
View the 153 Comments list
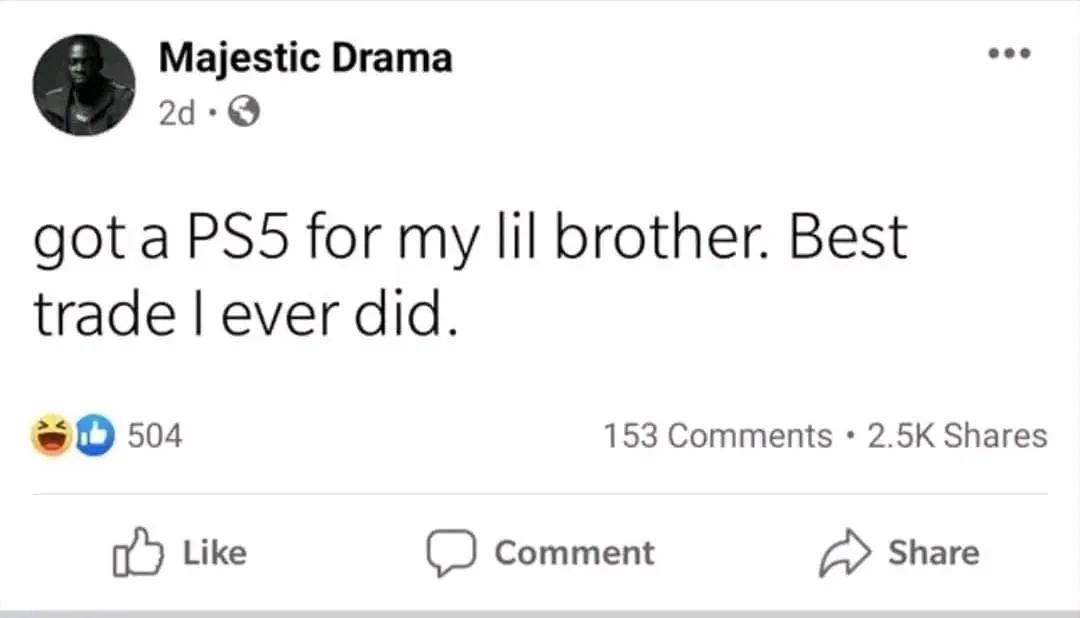coord(717,436)
